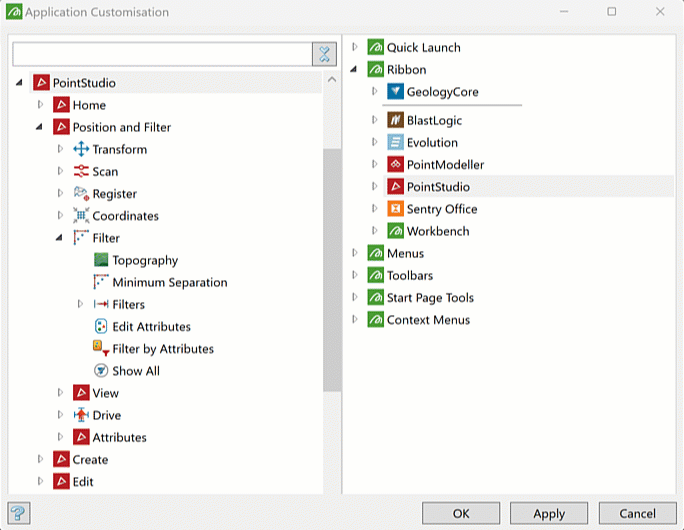This screenshot has width=684, height=530.
Task: Expand the Menus node
Action: tap(355, 253)
